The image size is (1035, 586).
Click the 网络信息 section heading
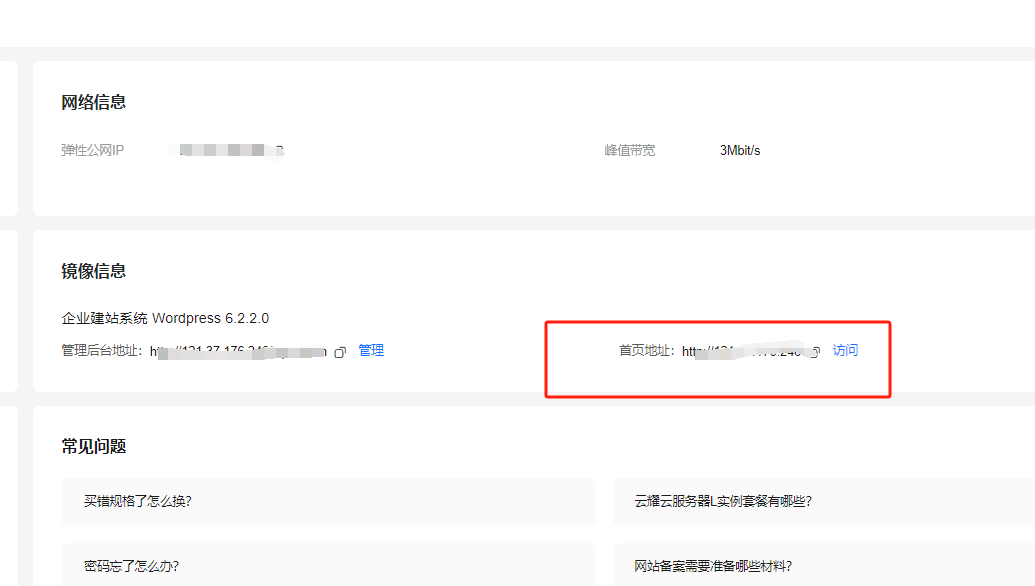coord(94,103)
